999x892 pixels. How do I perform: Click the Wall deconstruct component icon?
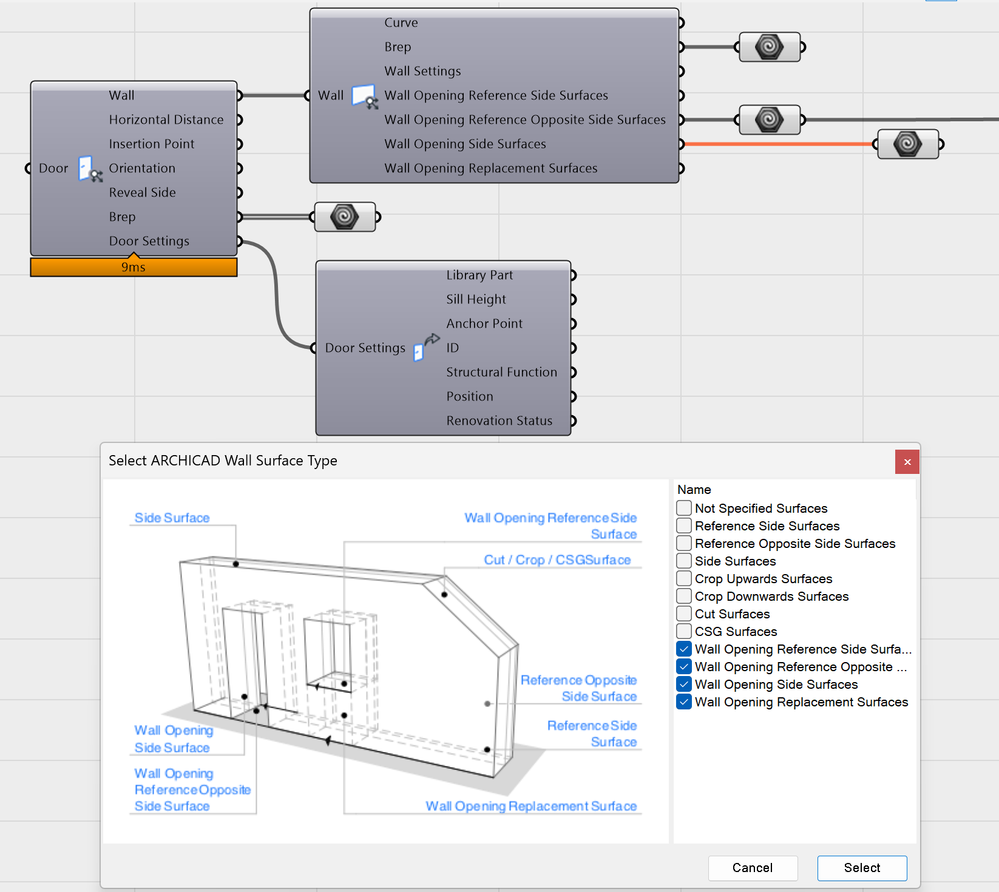click(365, 96)
